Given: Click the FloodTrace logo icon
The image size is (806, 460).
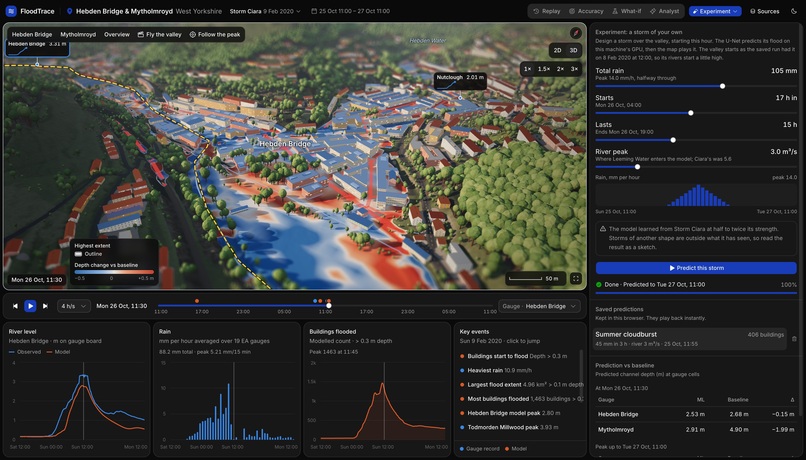Looking at the screenshot, I should click(11, 11).
